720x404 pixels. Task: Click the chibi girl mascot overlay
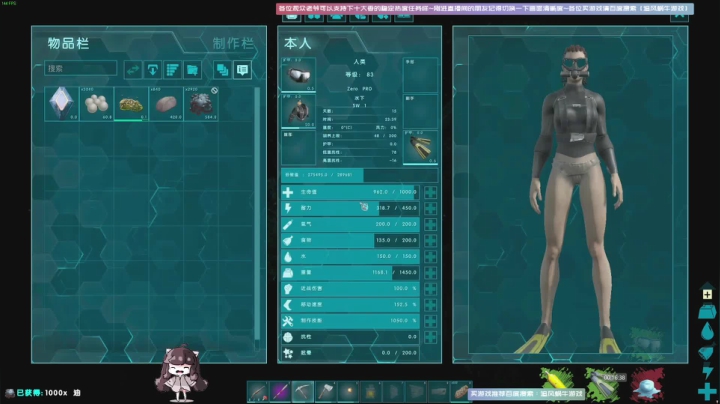tap(181, 373)
